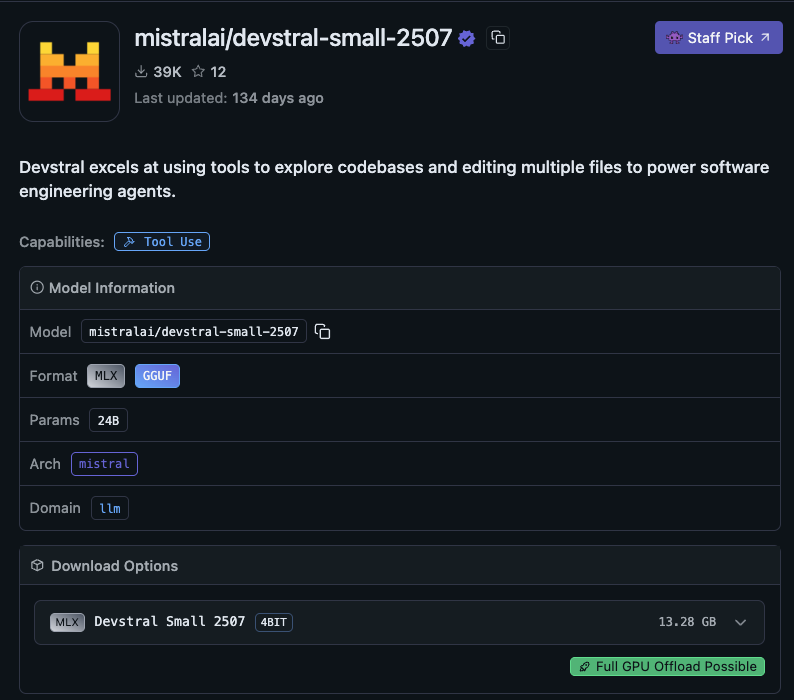Screen dimensions: 794x700
Task: Click the verified badge beside the title
Action: point(466,38)
